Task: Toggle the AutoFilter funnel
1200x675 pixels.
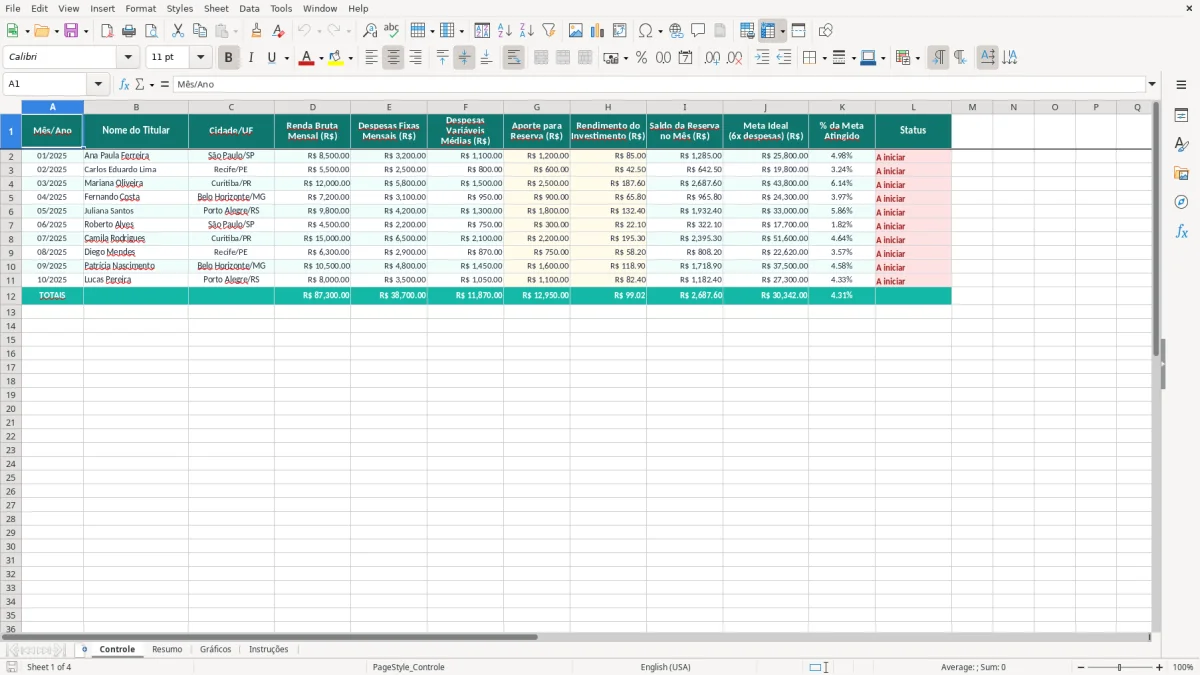Action: pos(549,31)
